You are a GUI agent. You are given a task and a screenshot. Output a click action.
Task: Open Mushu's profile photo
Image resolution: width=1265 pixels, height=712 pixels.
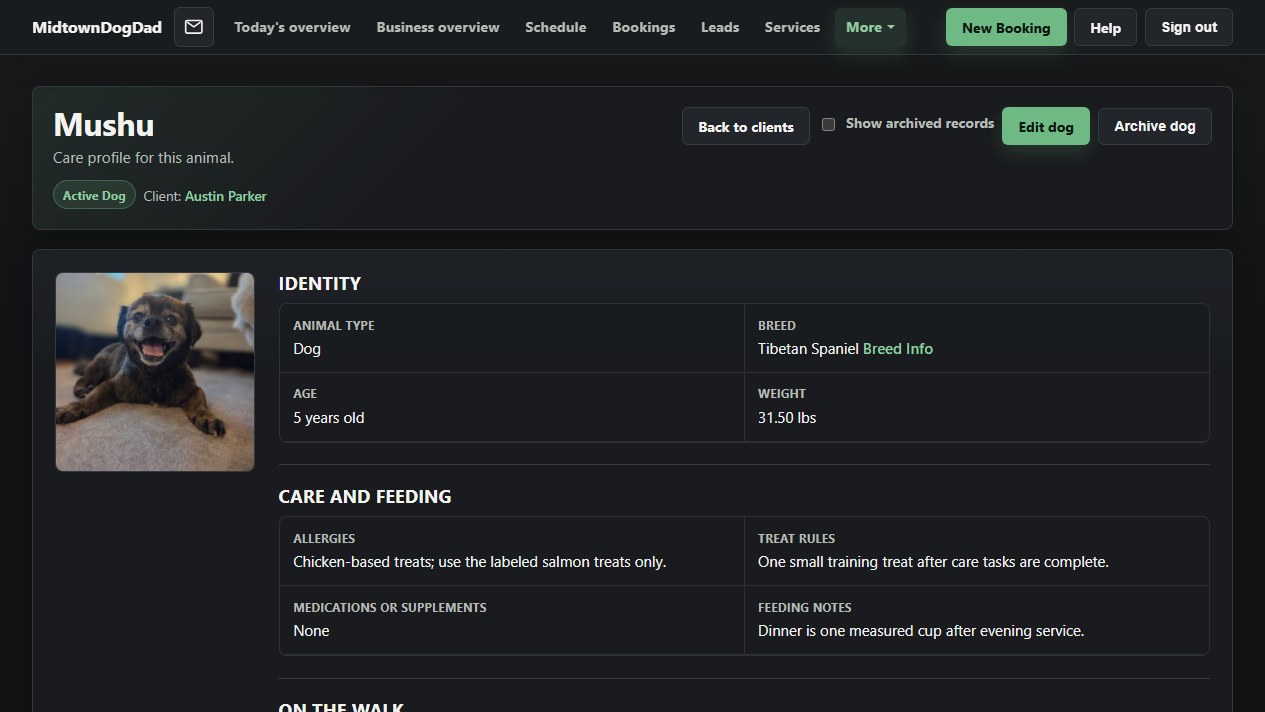click(x=155, y=372)
